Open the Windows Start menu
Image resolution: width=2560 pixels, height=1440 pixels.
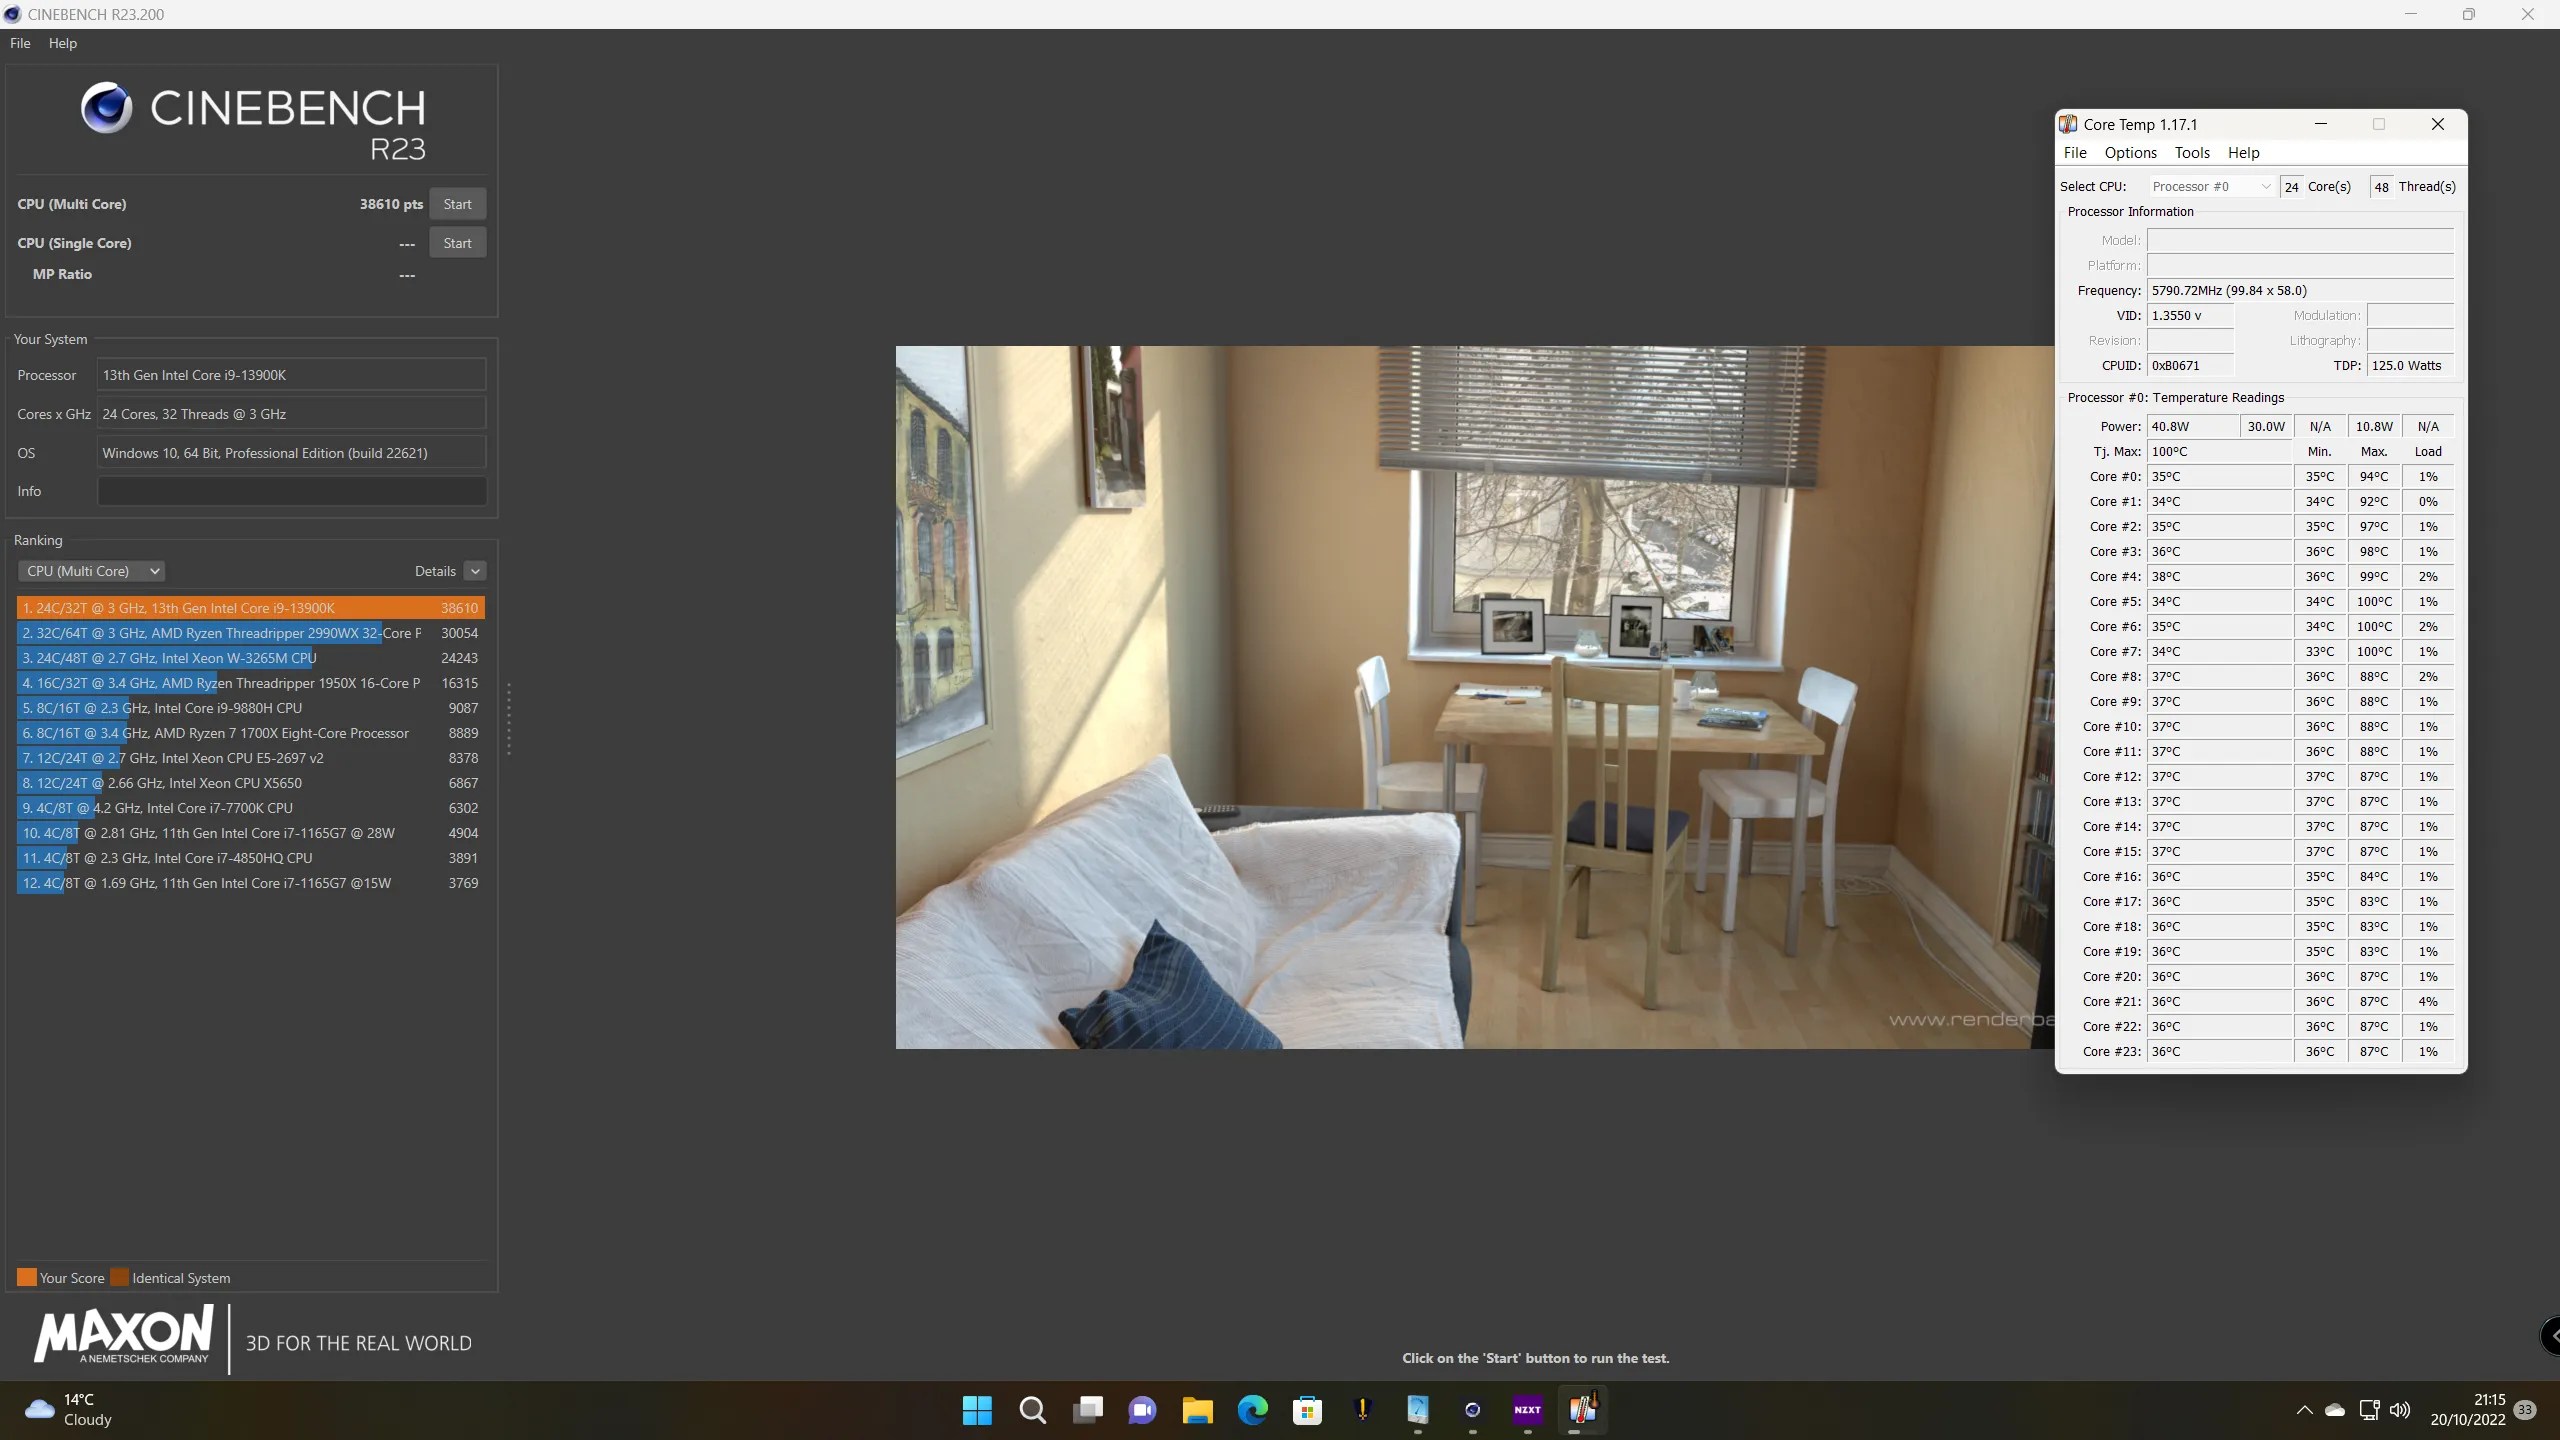coord(977,1410)
